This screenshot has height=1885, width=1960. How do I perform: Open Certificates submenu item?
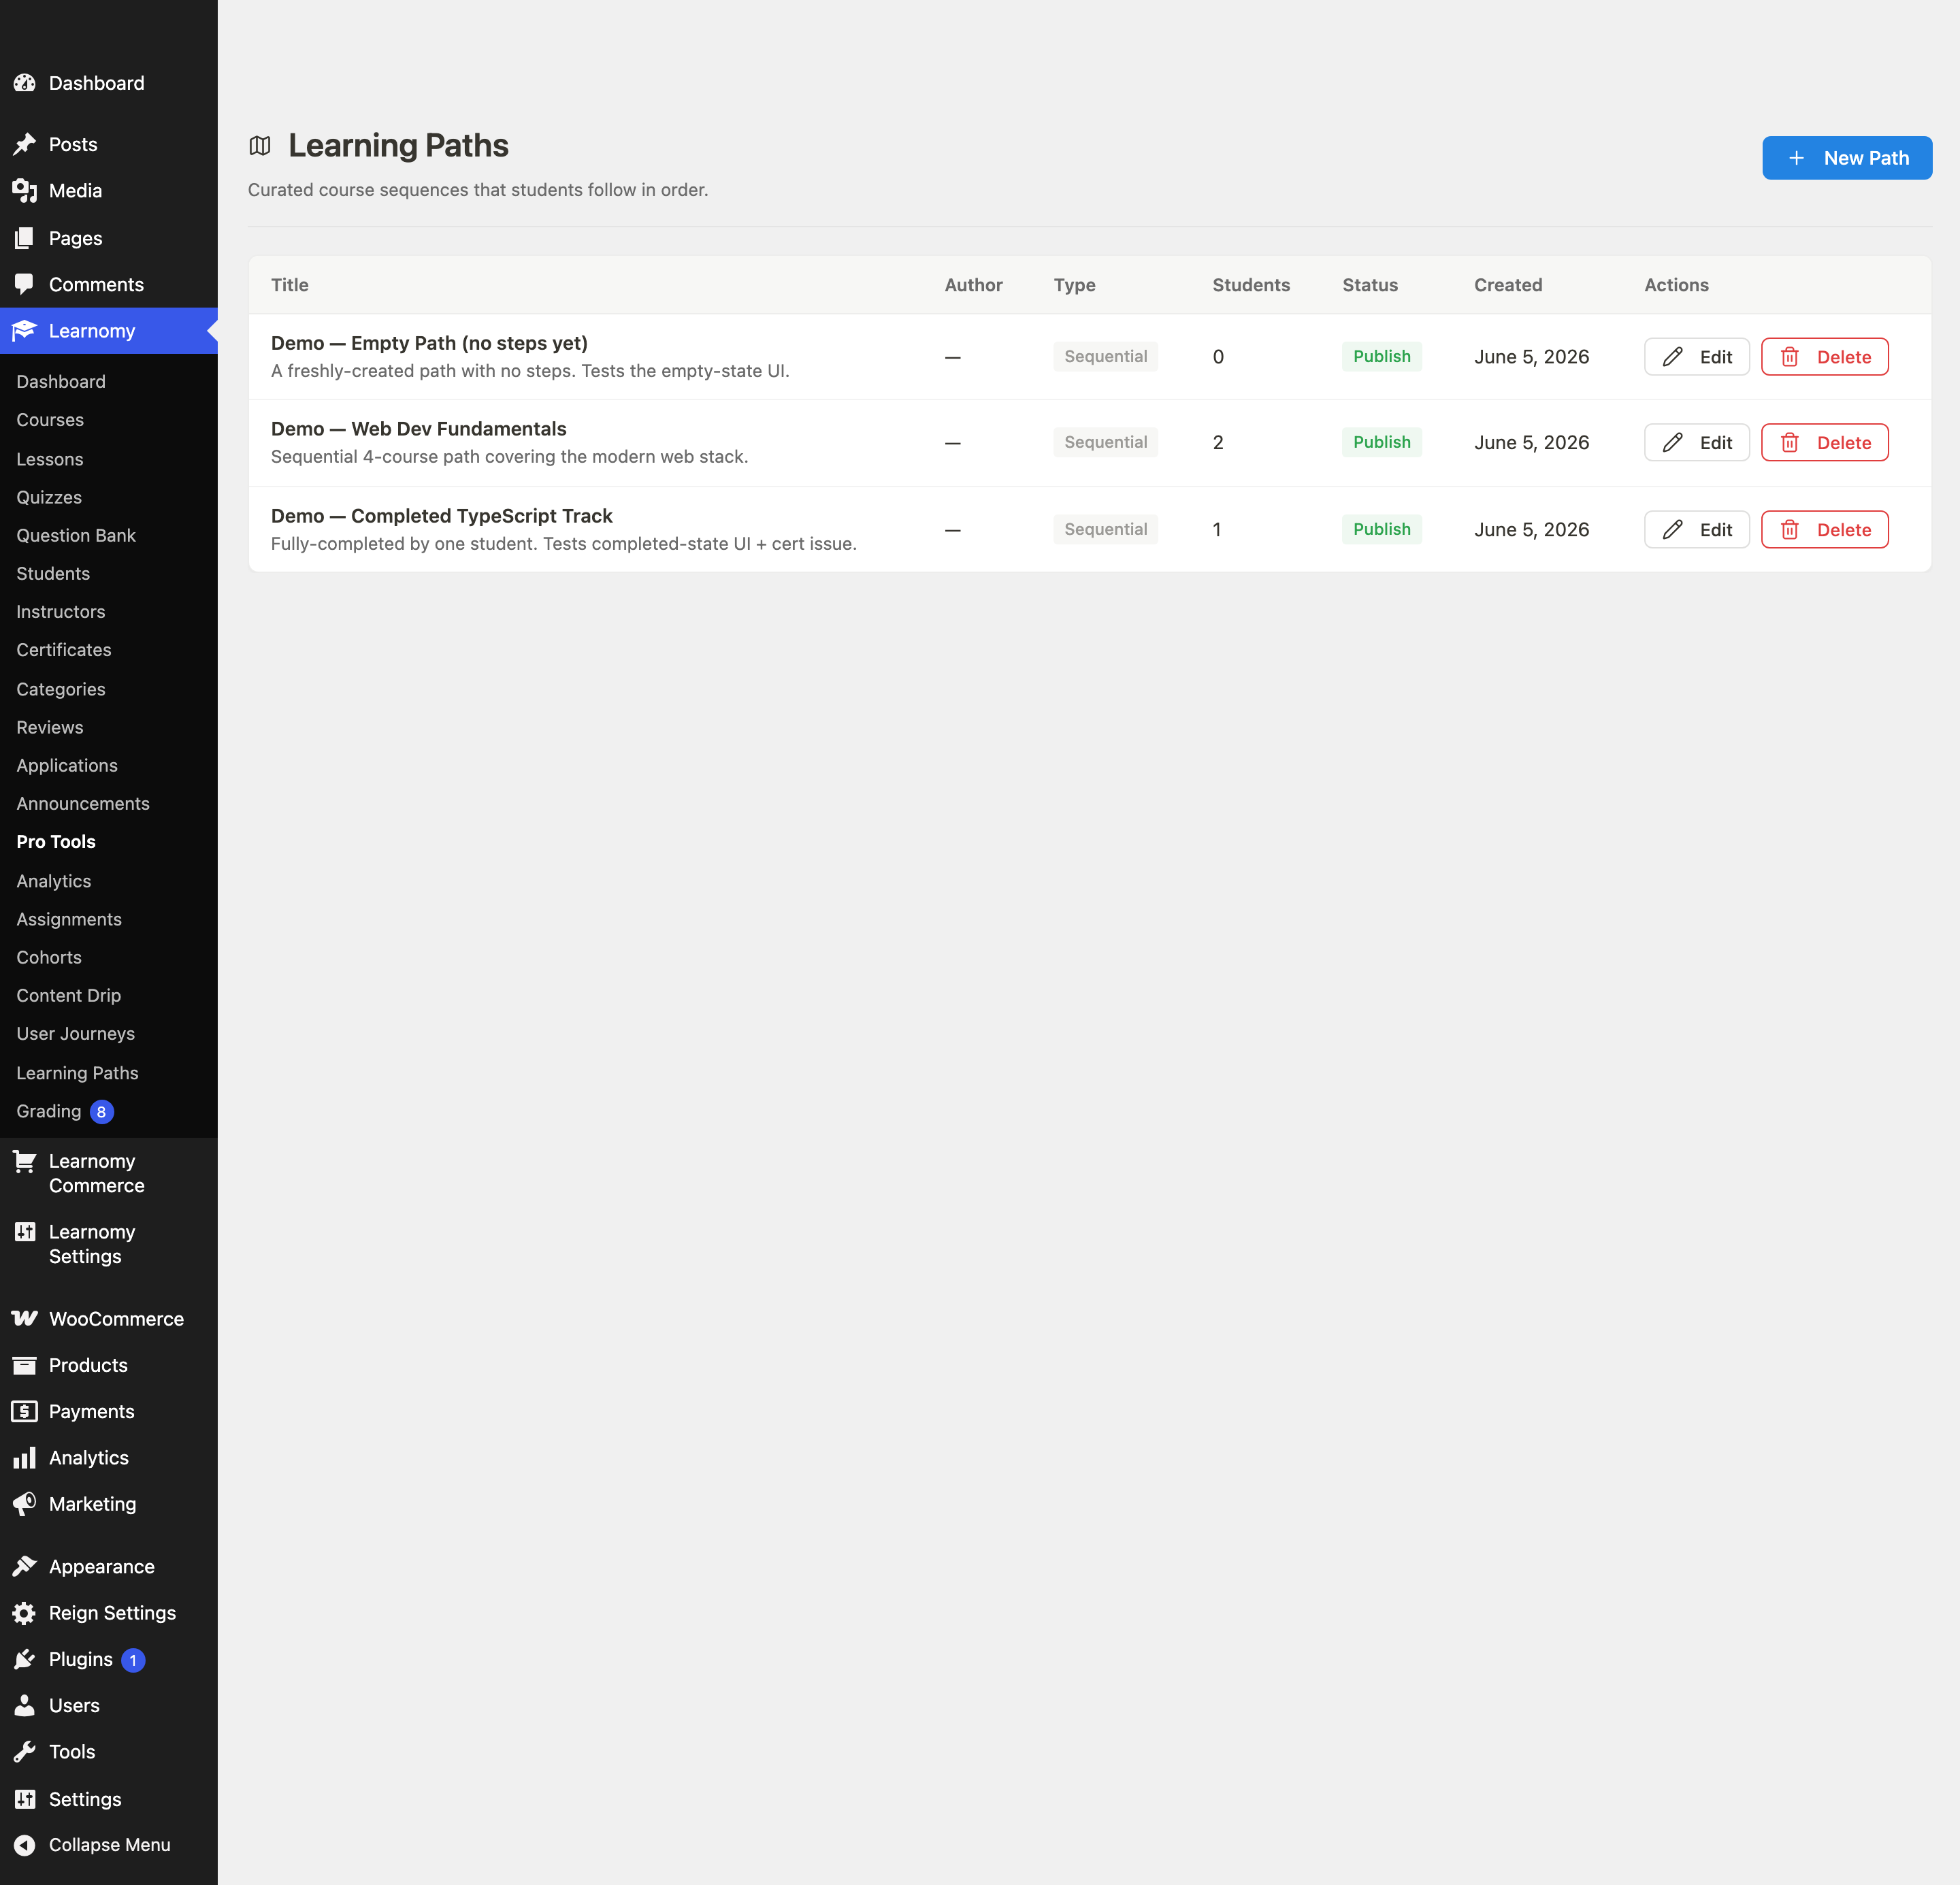pos(64,649)
